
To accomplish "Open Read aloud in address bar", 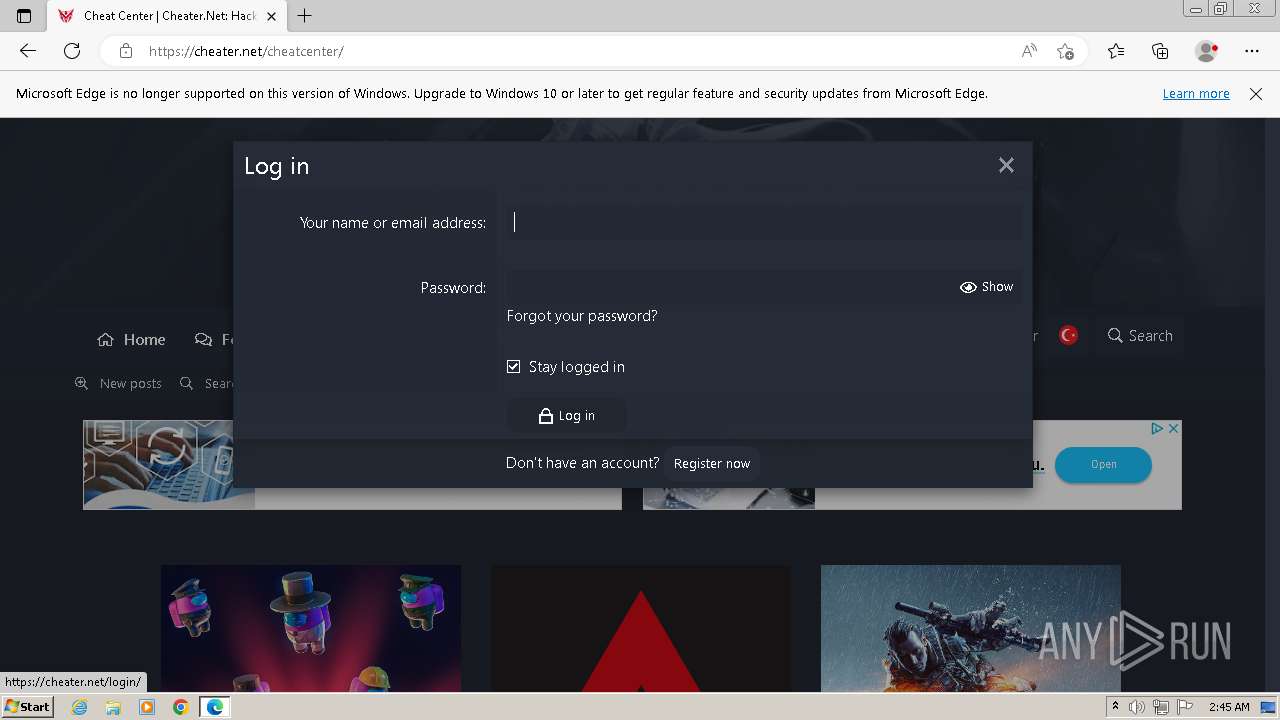I will point(1029,51).
